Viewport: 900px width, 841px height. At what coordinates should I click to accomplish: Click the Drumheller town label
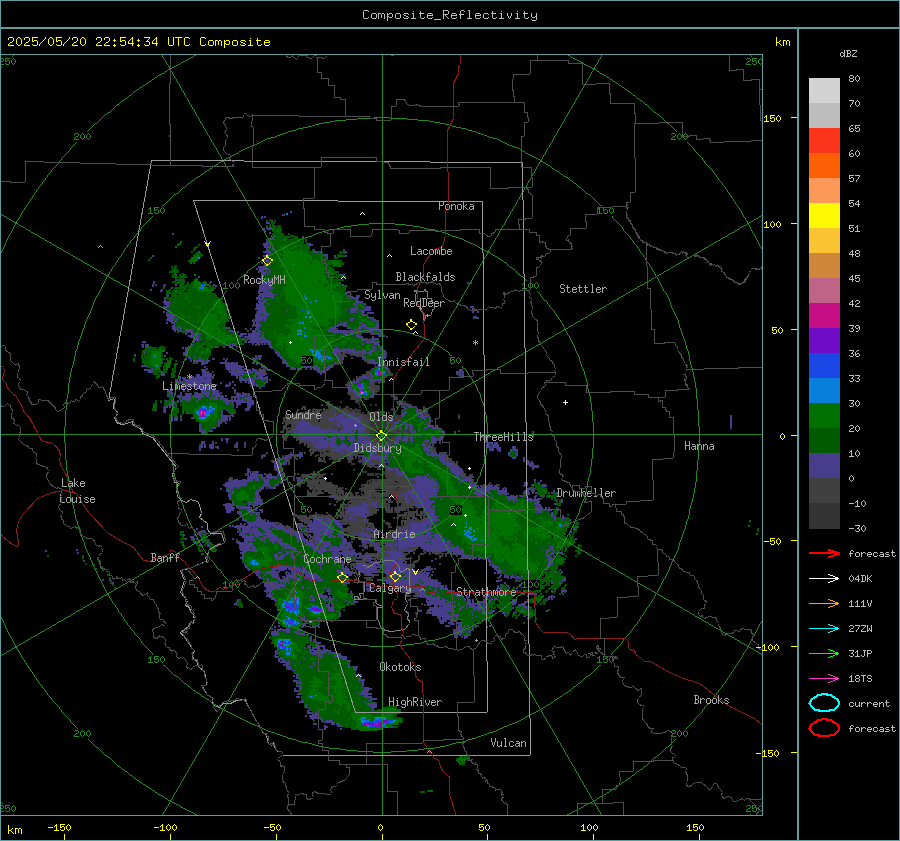[x=586, y=493]
